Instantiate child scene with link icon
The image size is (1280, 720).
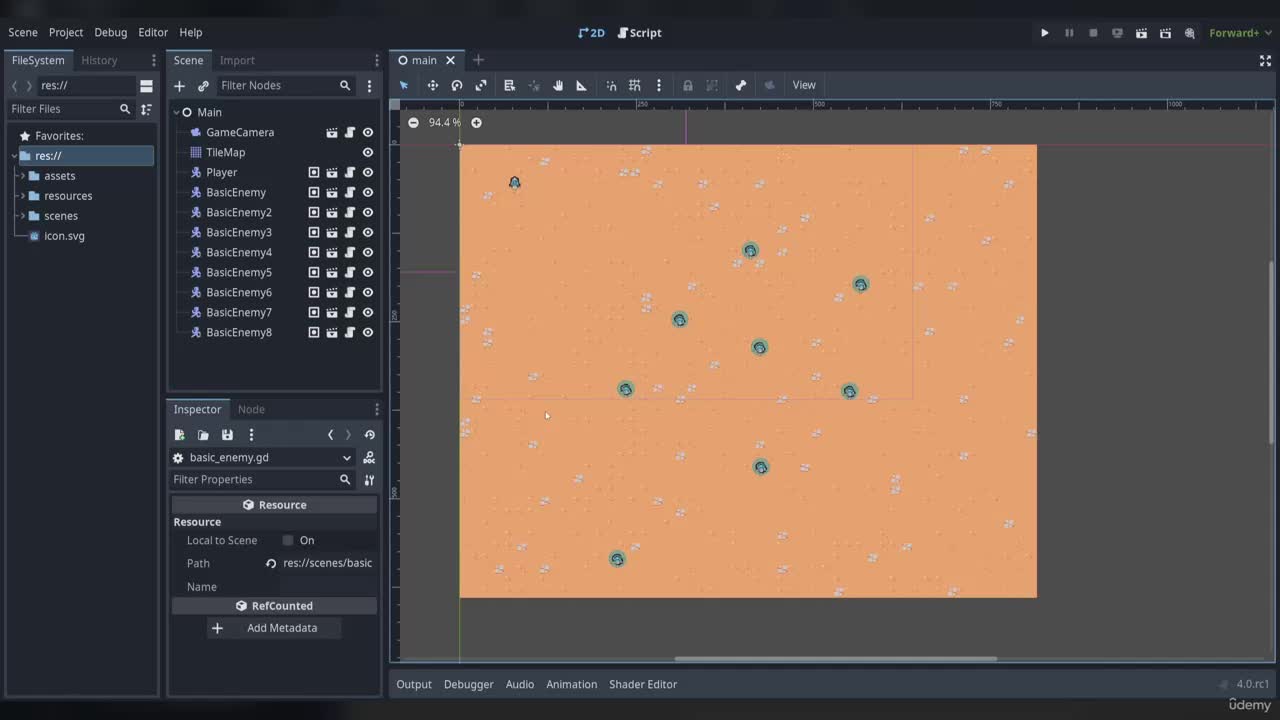pyautogui.click(x=203, y=86)
